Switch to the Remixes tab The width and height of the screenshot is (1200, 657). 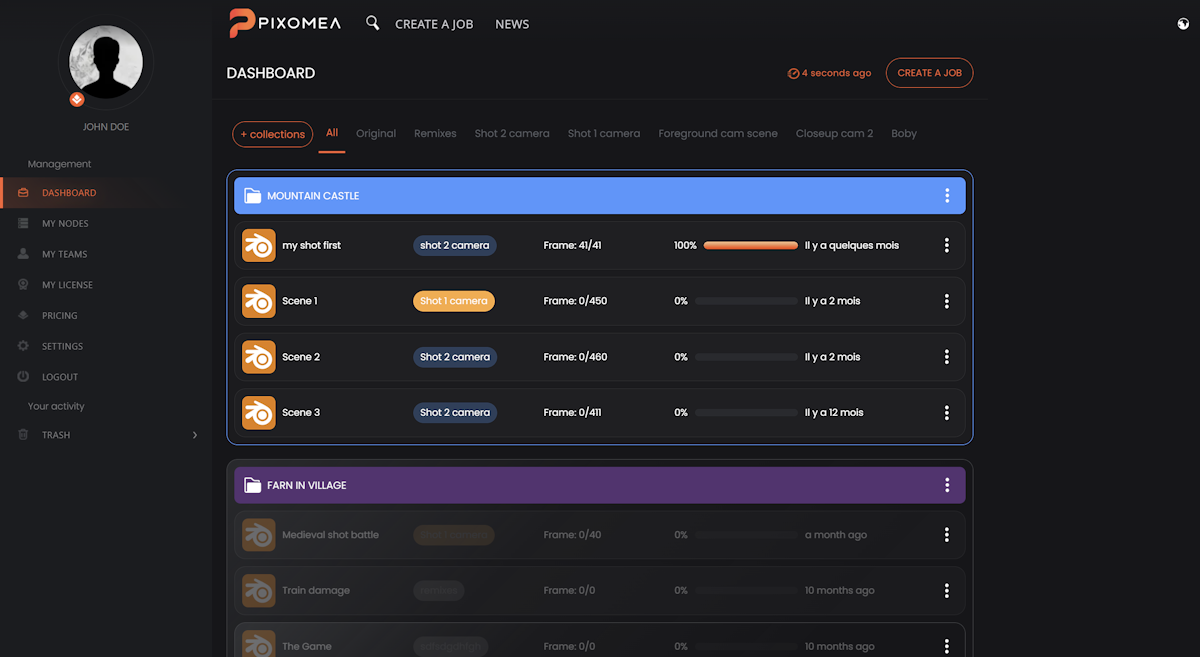point(435,133)
